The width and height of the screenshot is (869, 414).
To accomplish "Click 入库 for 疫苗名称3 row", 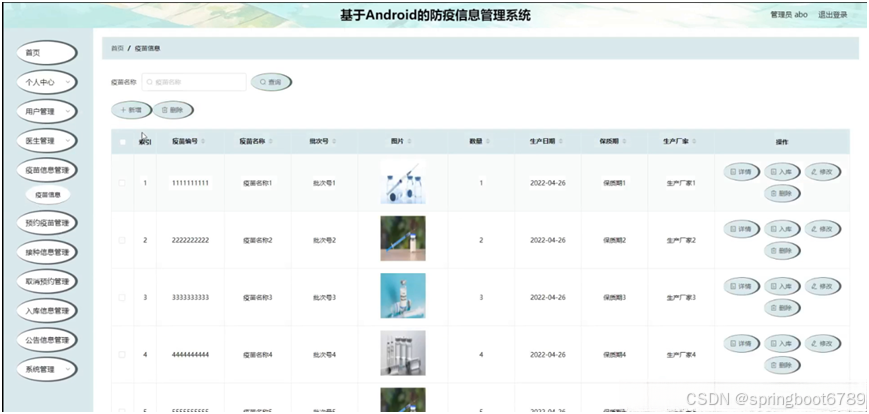I will click(x=782, y=286).
